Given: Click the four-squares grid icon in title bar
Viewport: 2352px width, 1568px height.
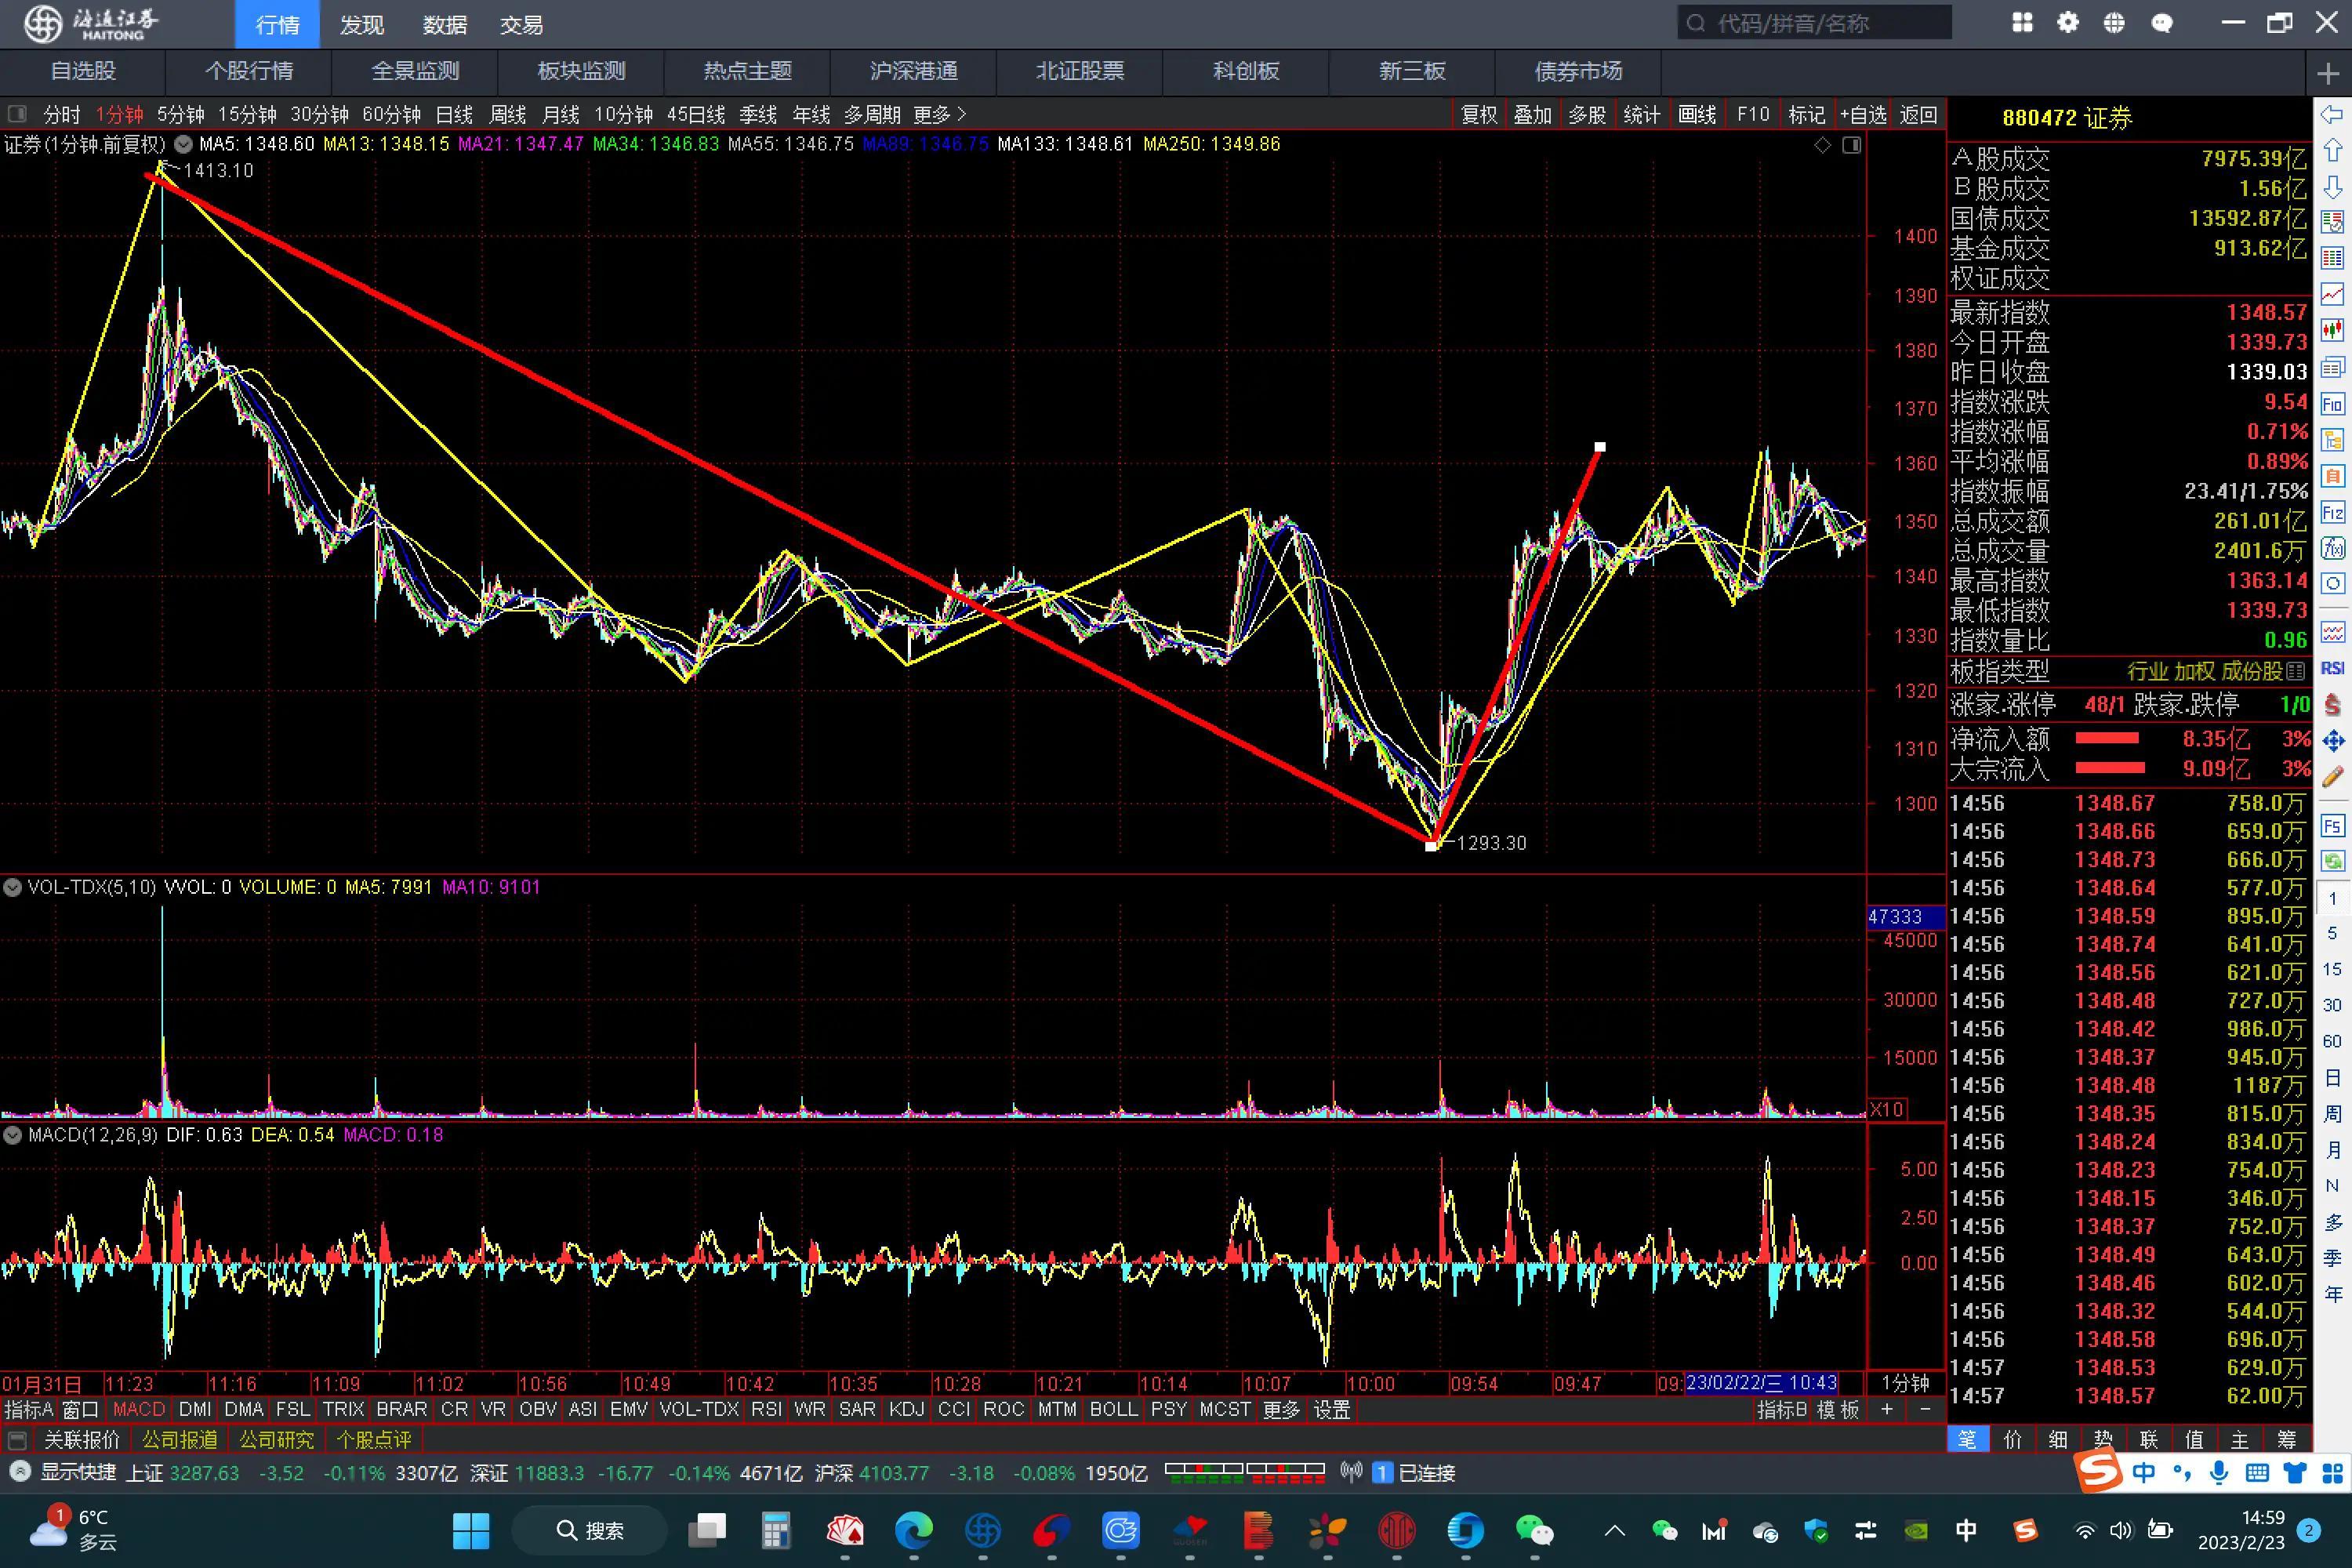Looking at the screenshot, I should (2022, 23).
